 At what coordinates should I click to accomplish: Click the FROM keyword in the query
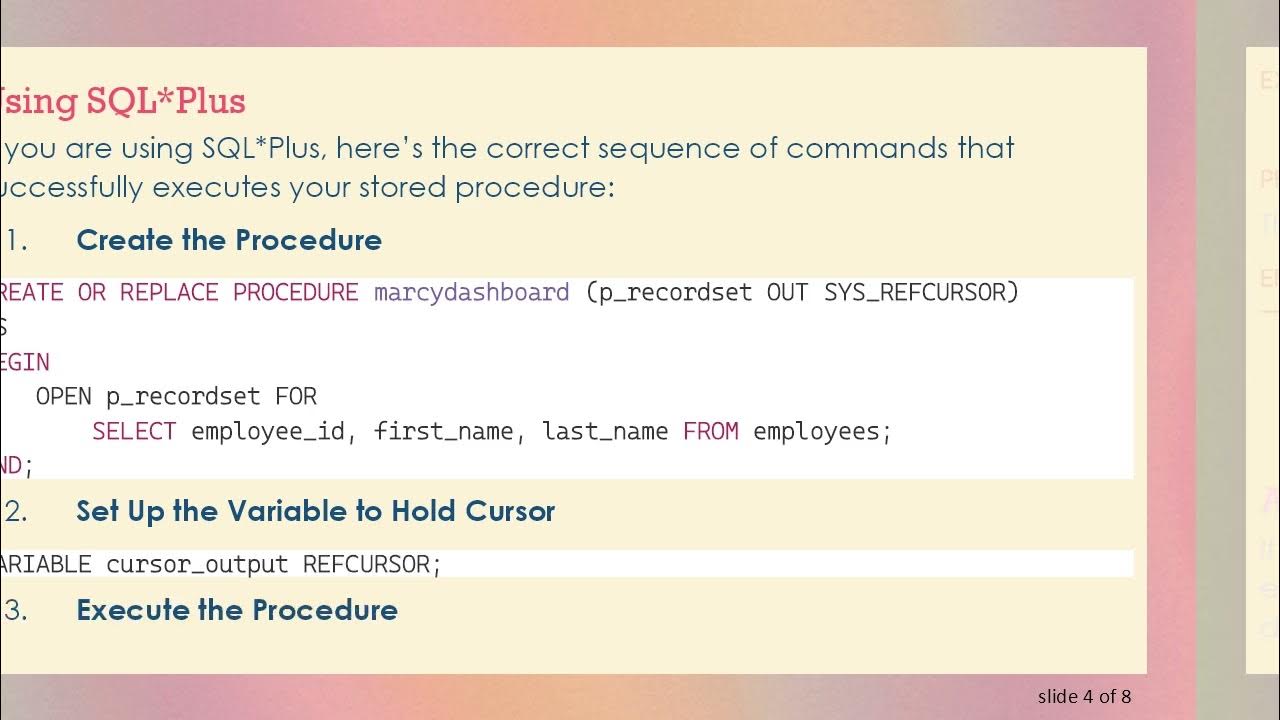[x=711, y=432]
